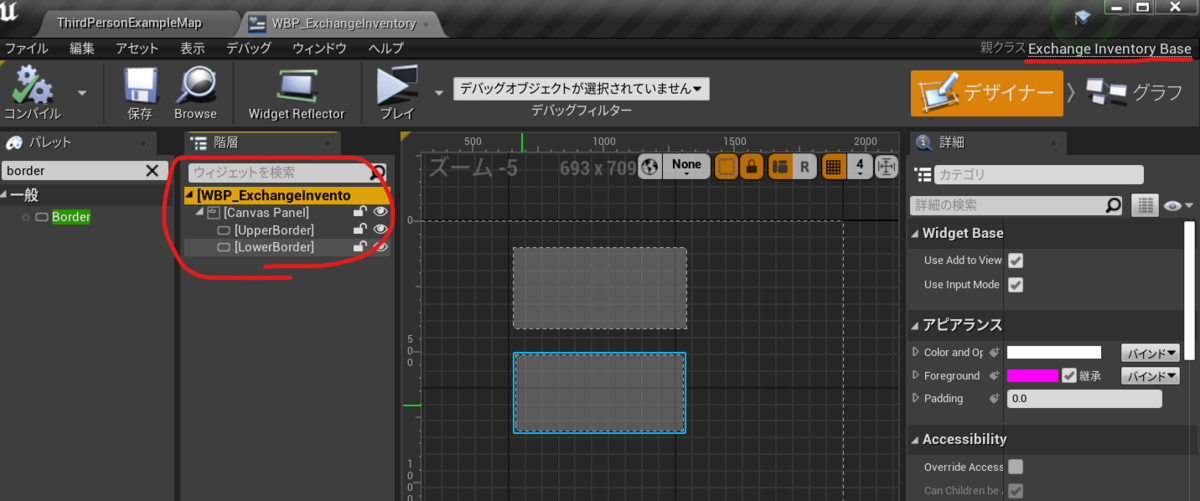This screenshot has width=1200, height=501.
Task: Open the Compile options dropdown arrow
Action: 82,92
